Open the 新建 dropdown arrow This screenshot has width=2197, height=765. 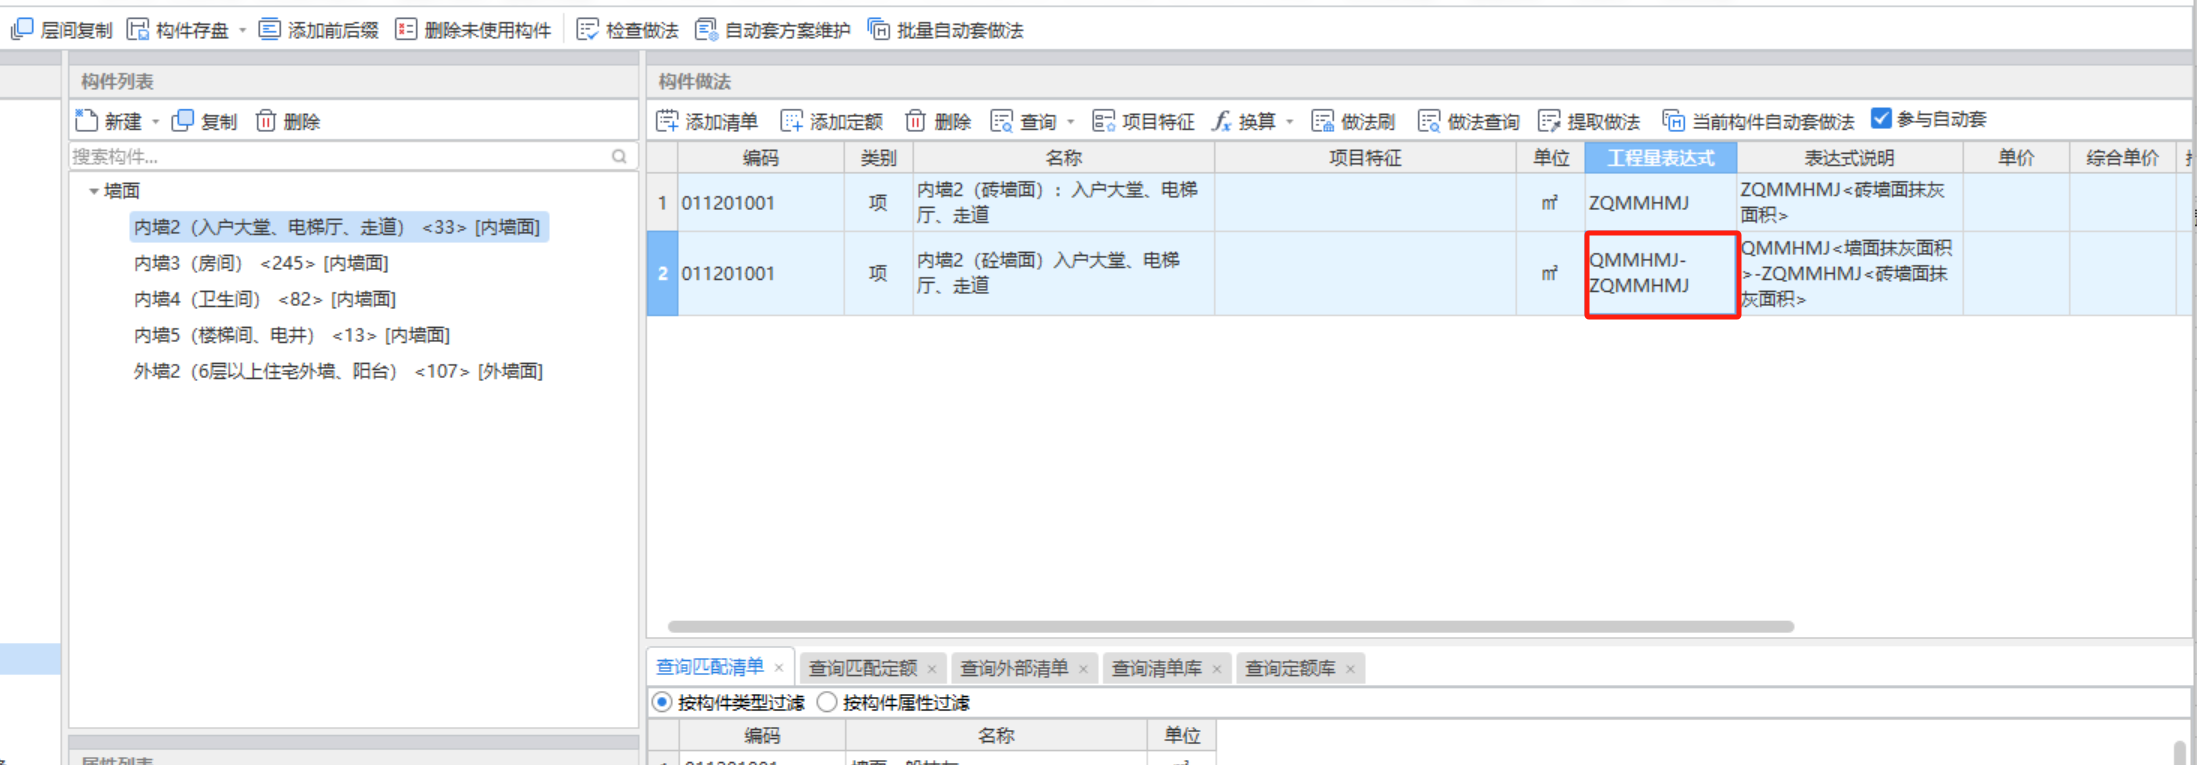pos(155,122)
